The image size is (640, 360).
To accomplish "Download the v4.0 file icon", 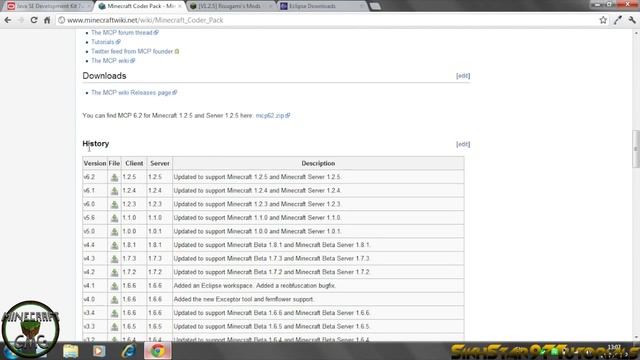I will pyautogui.click(x=114, y=300).
